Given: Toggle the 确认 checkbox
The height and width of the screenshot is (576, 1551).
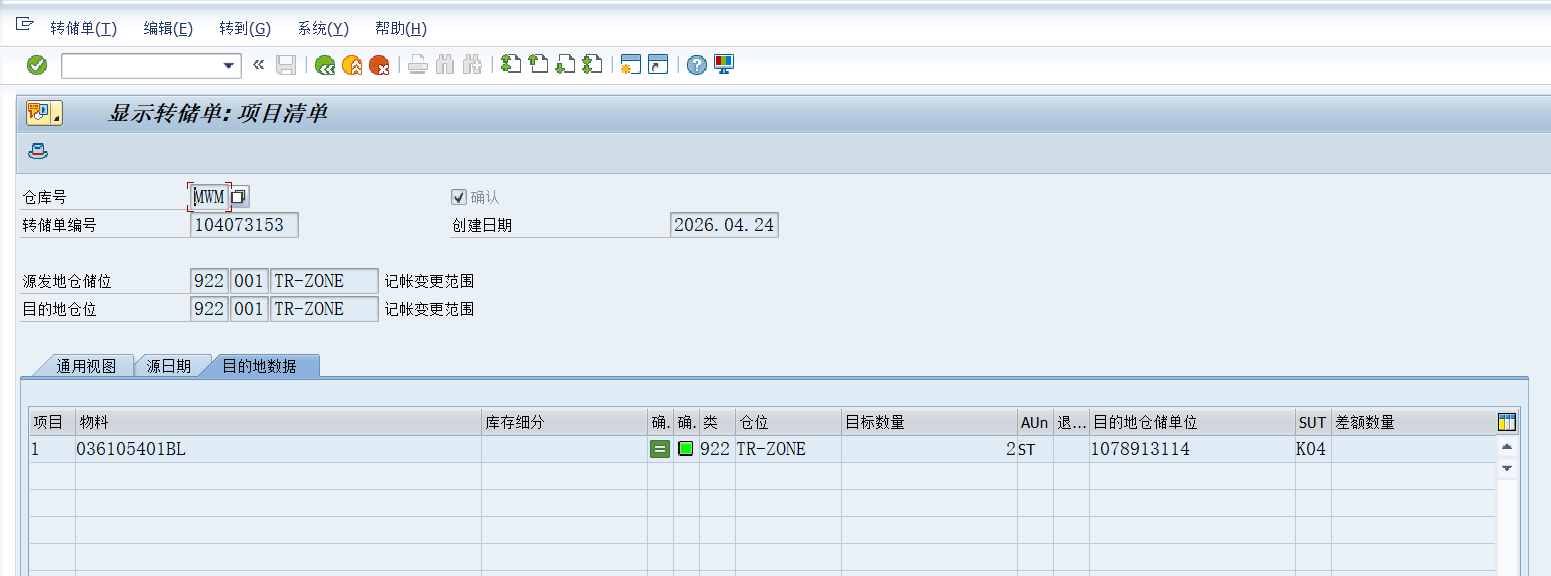Looking at the screenshot, I should (459, 196).
